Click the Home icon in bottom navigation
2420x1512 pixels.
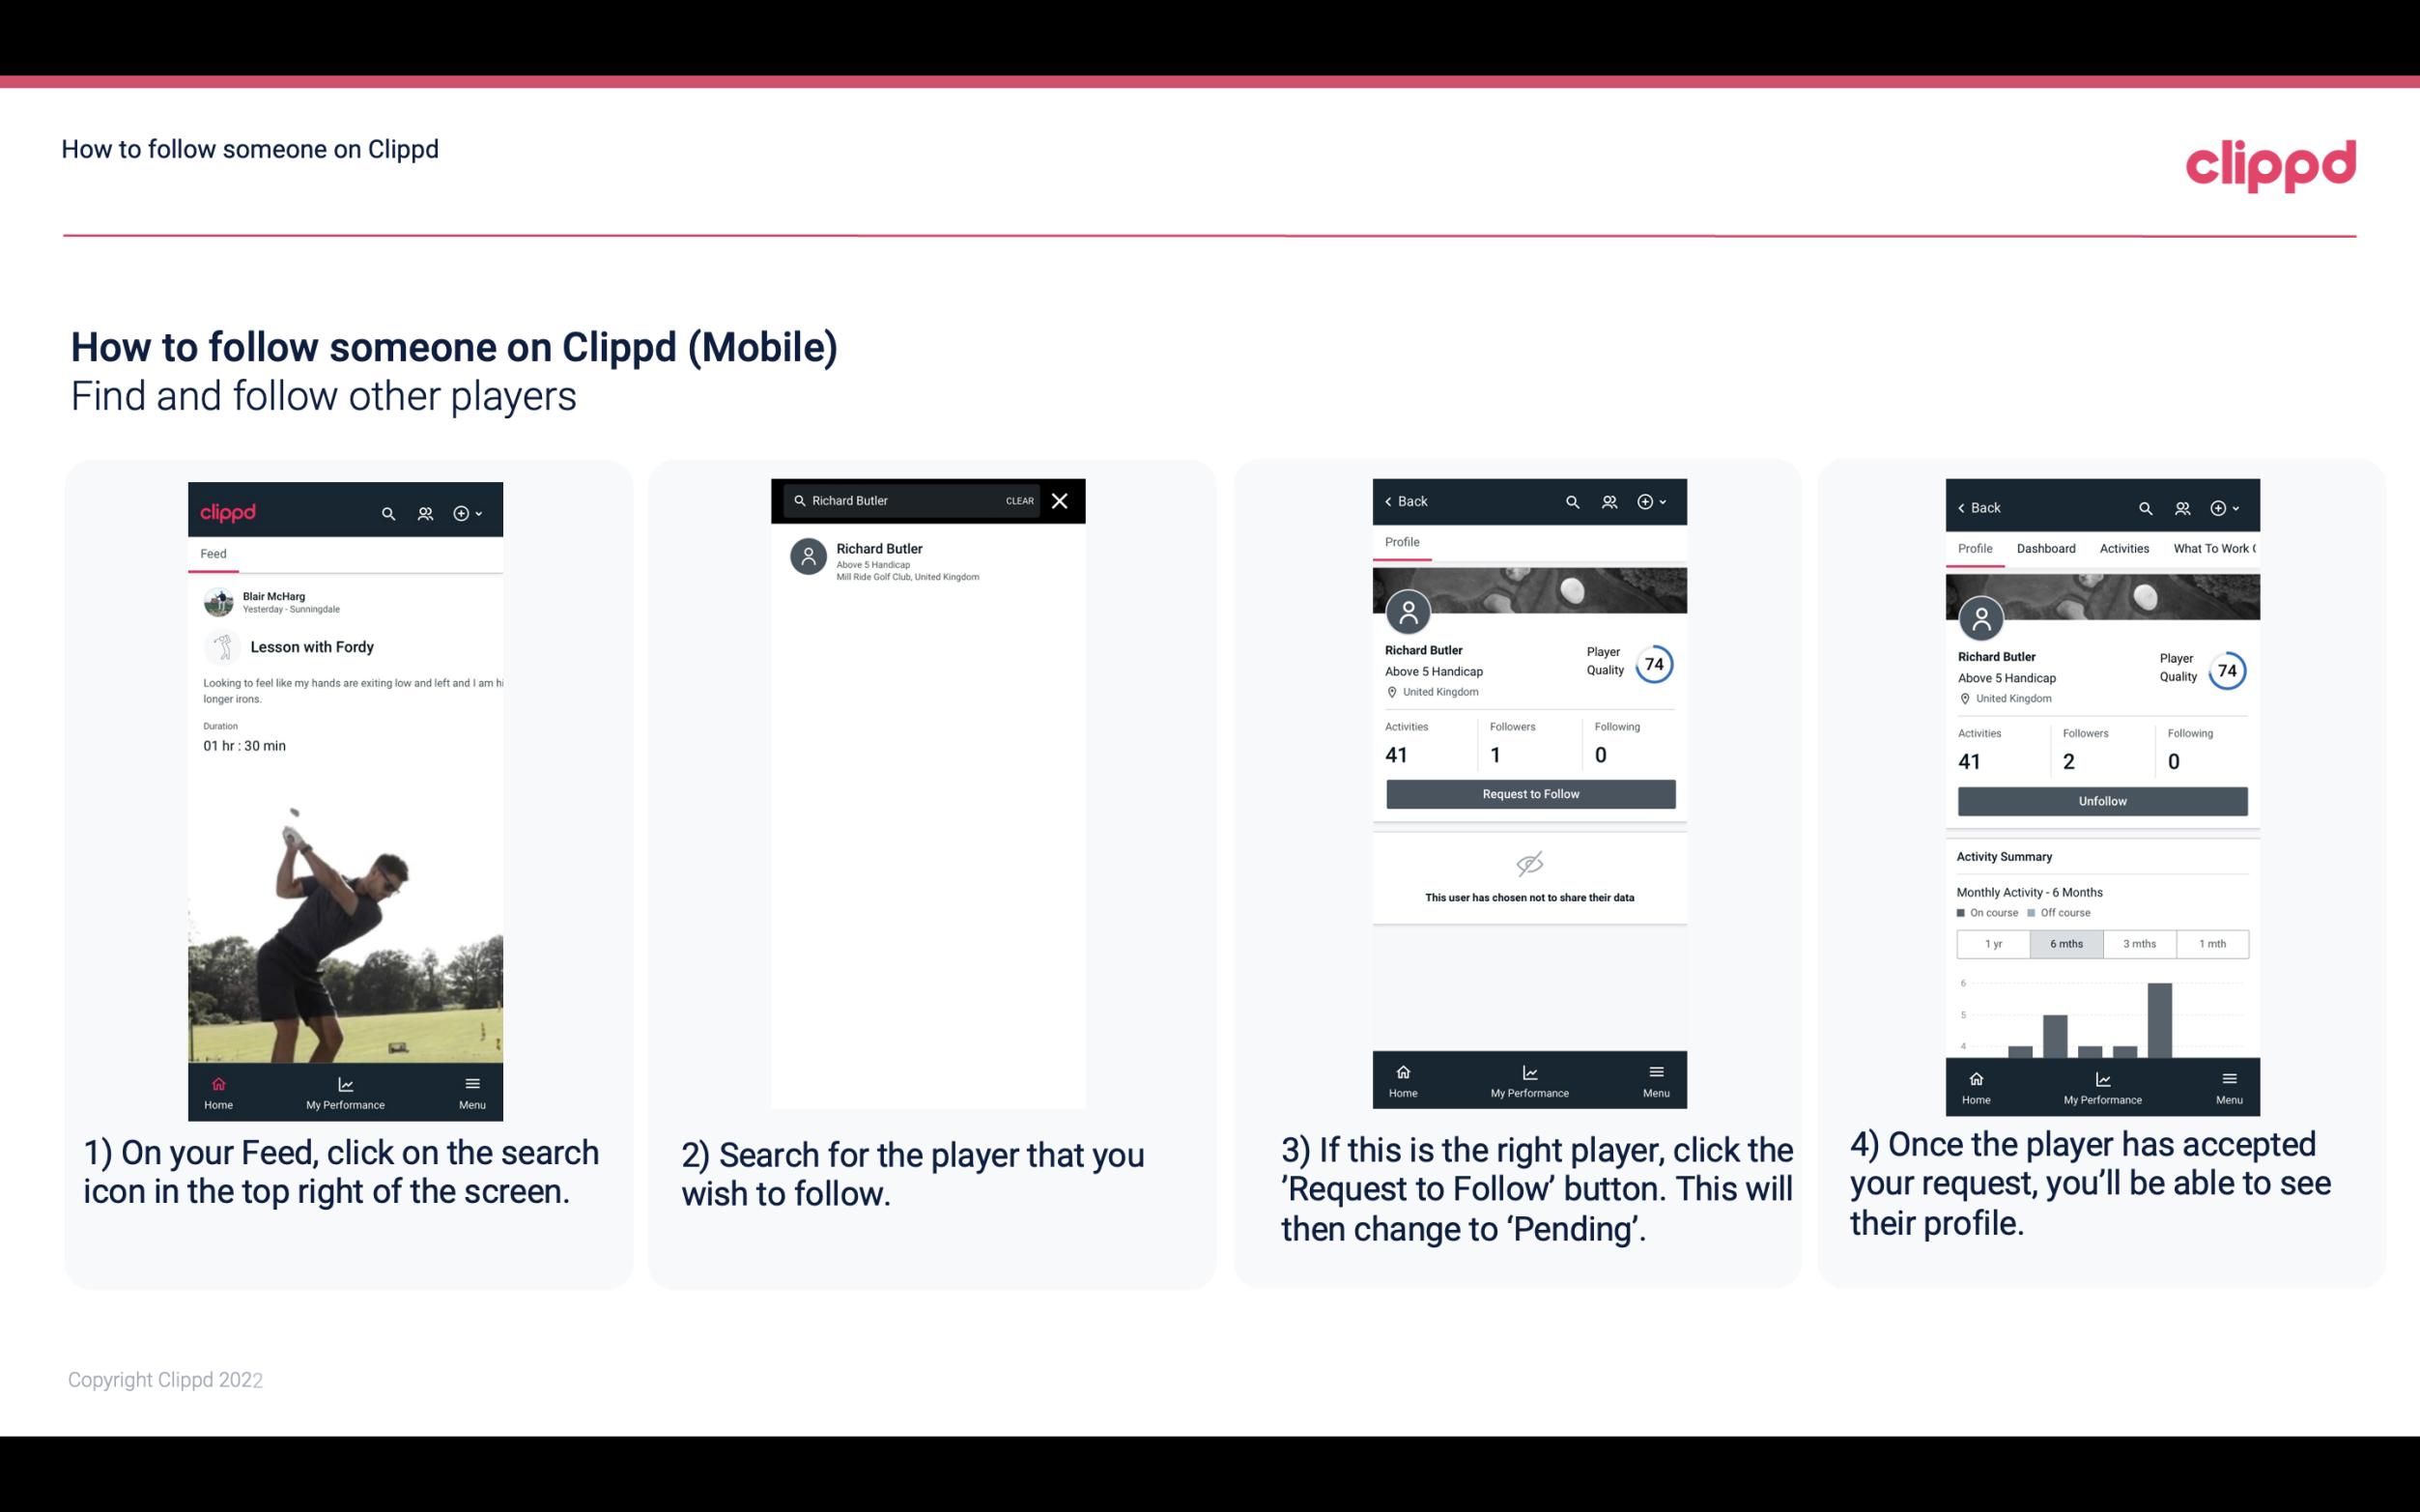click(217, 1080)
